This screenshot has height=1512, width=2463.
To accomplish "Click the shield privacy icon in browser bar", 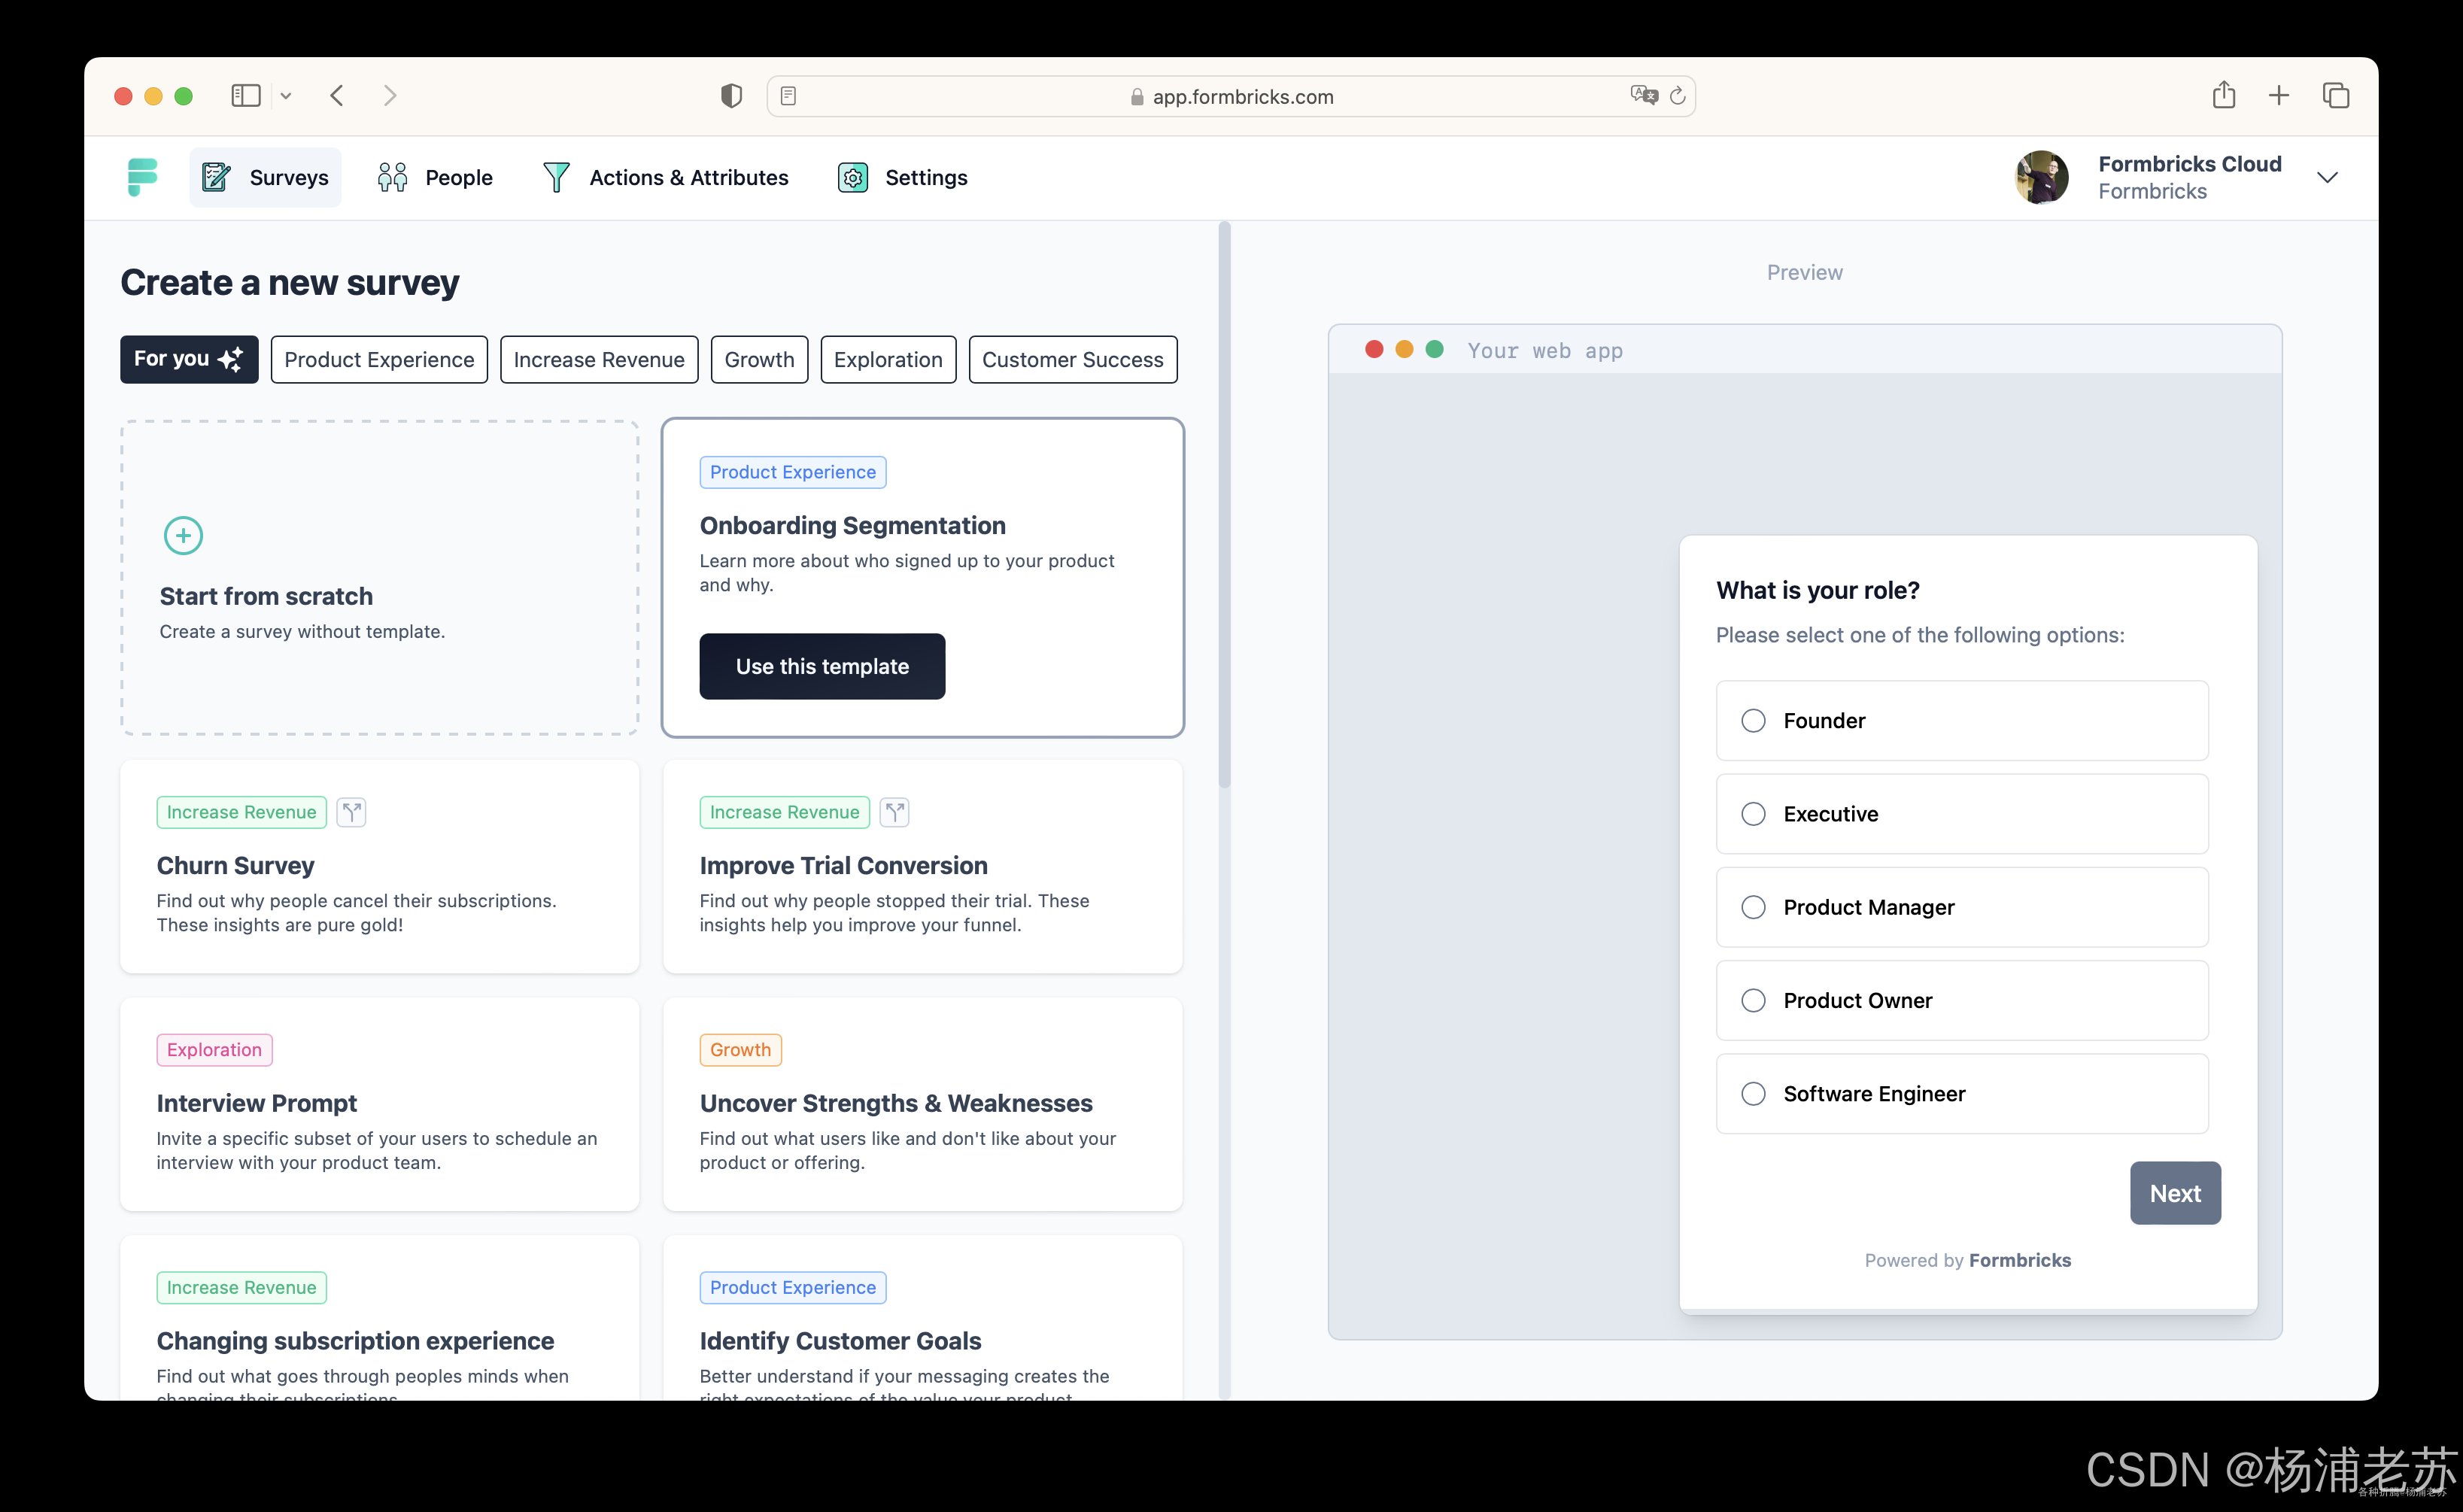I will (732, 95).
